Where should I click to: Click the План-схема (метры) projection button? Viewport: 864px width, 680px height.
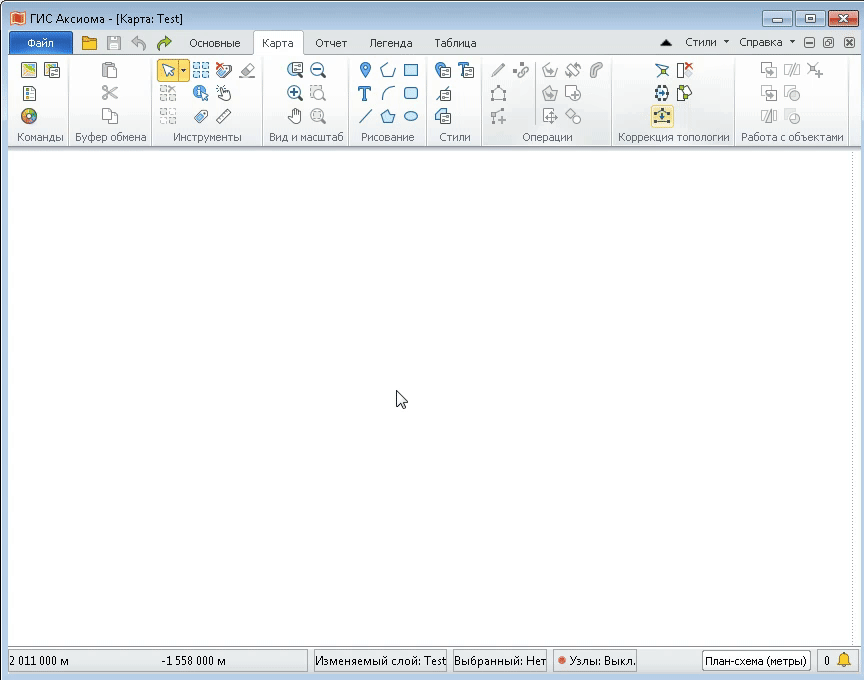click(x=756, y=661)
